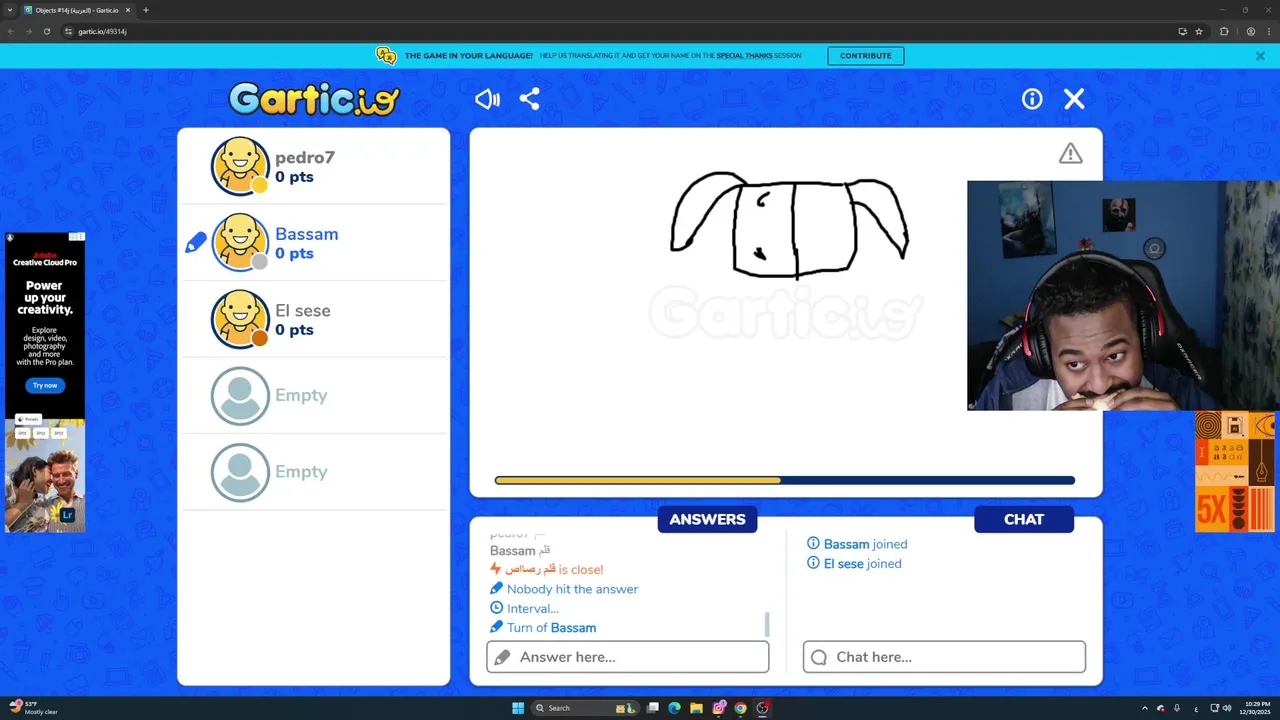Open the Chrome profile icon
1280x720 pixels.
(1251, 31)
